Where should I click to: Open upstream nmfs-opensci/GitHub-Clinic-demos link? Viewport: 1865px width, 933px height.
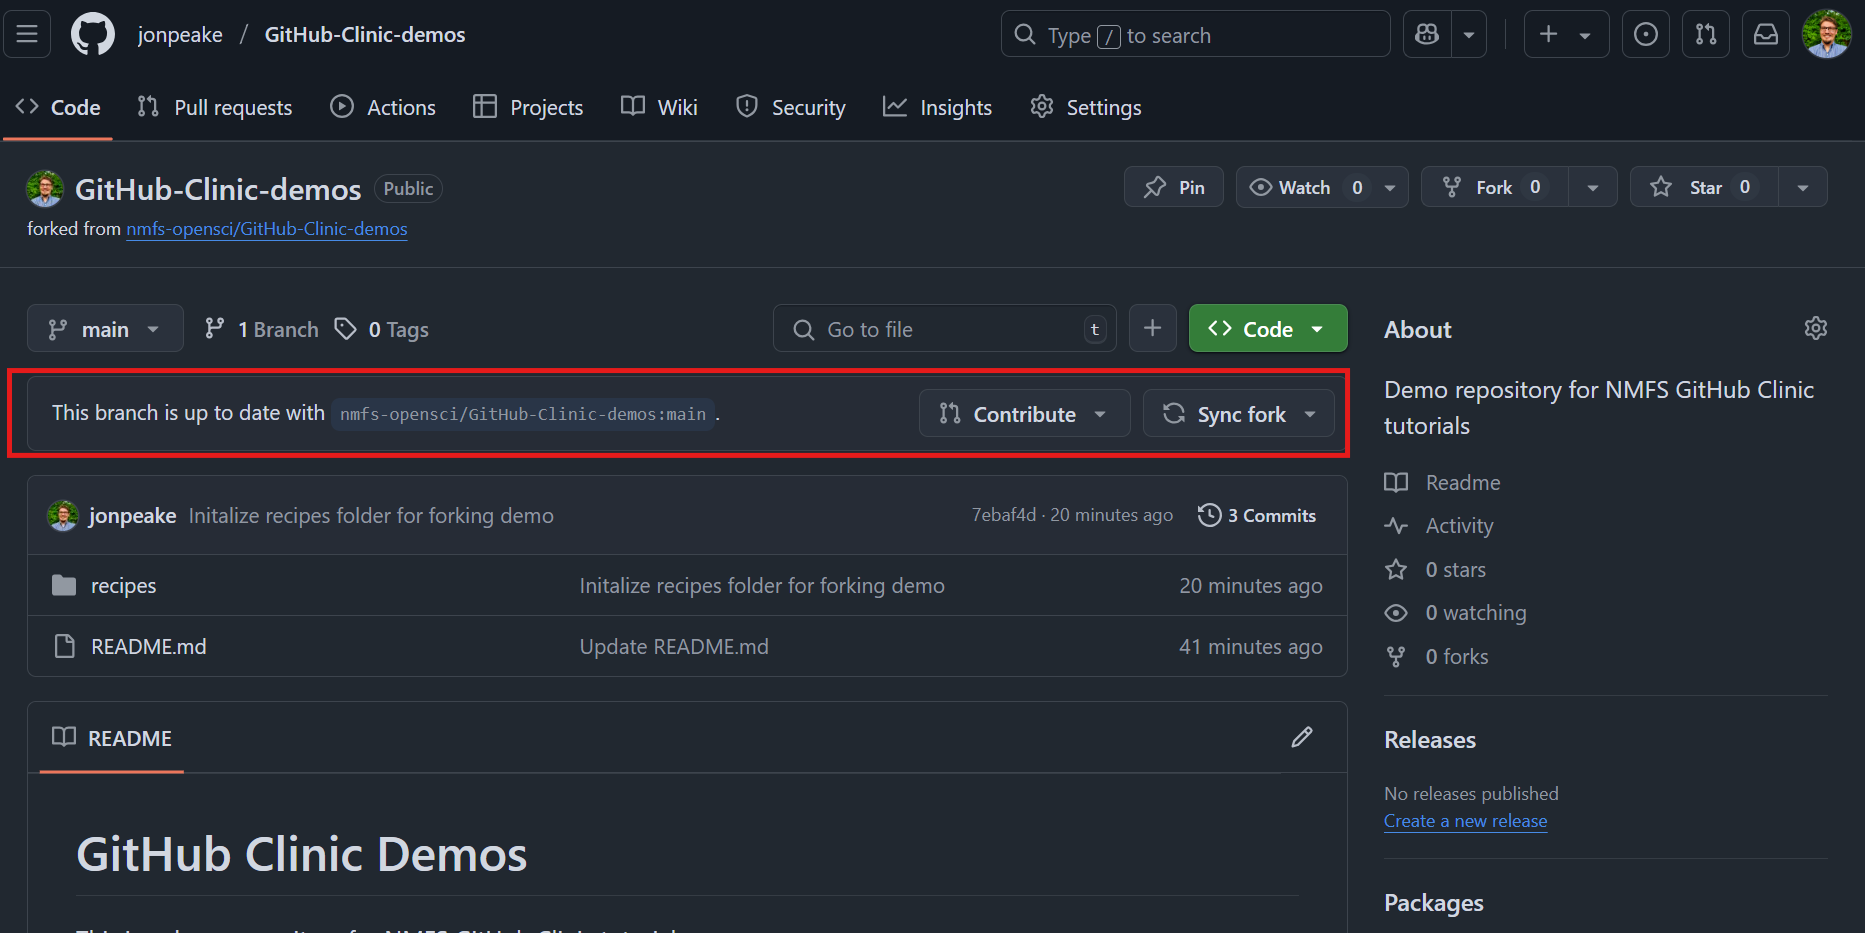[267, 229]
